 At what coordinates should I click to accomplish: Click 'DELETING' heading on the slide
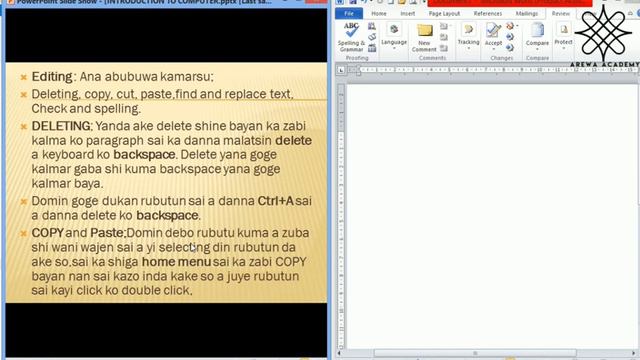click(61, 126)
